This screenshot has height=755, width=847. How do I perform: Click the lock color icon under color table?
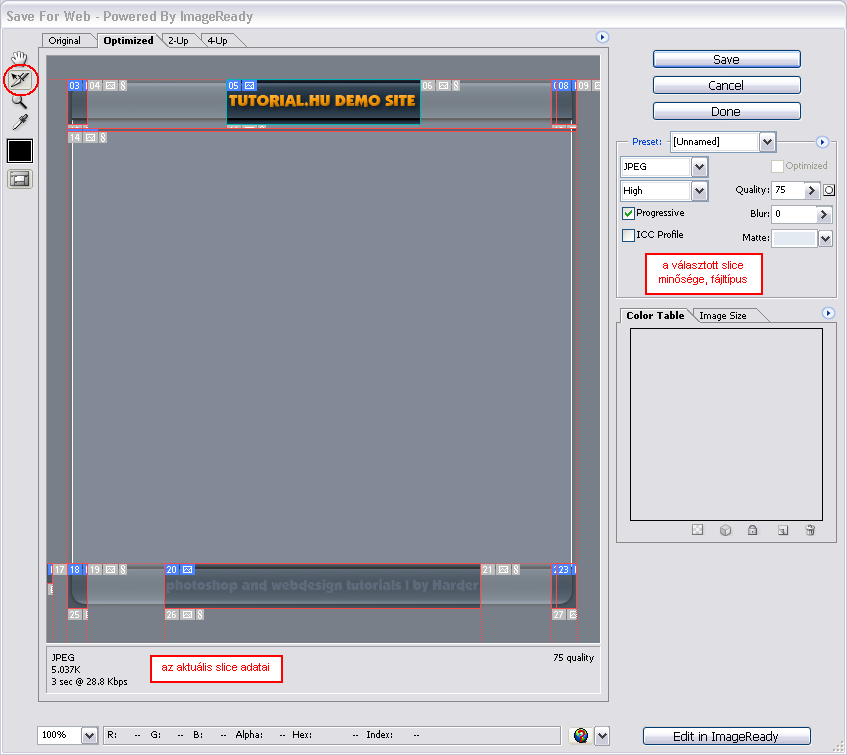752,530
